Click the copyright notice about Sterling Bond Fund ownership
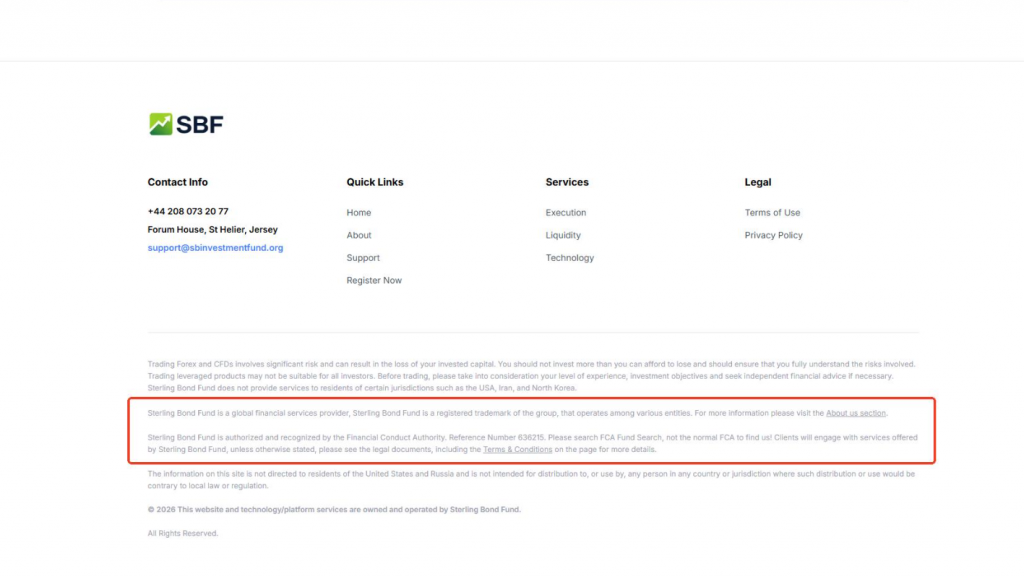 pyautogui.click(x=334, y=510)
